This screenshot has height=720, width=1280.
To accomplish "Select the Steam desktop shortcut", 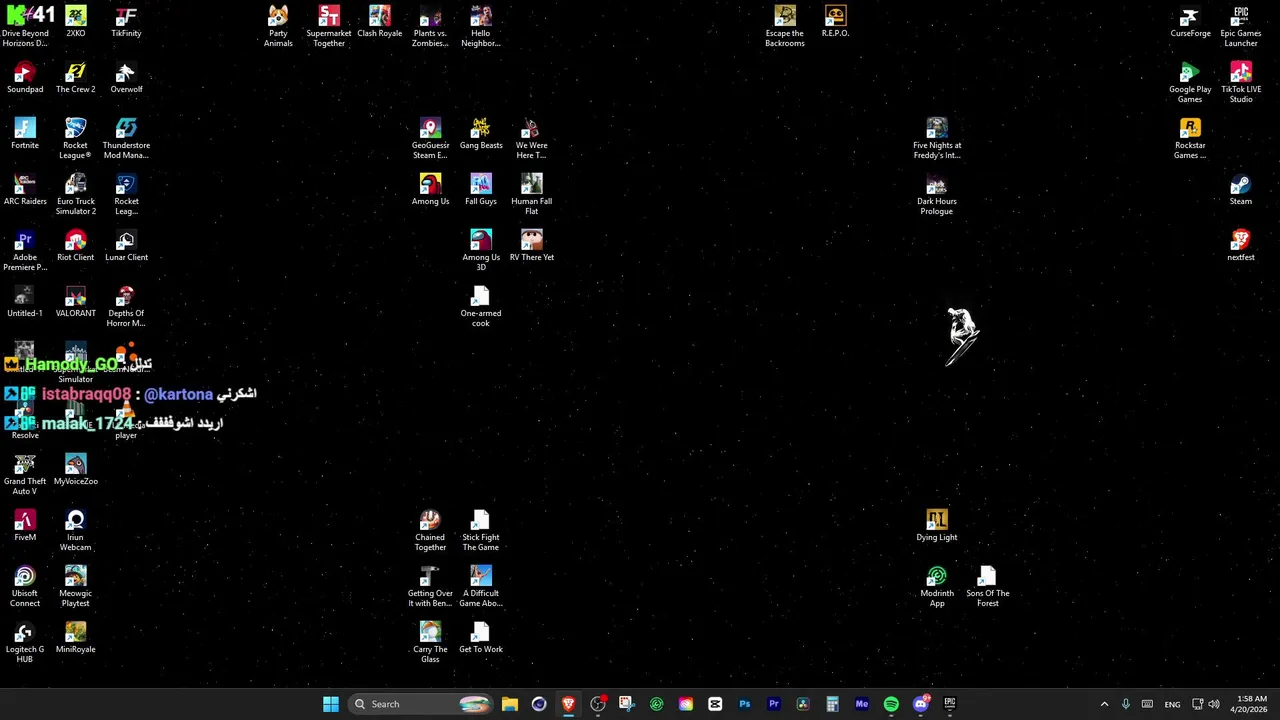I will click(1240, 189).
